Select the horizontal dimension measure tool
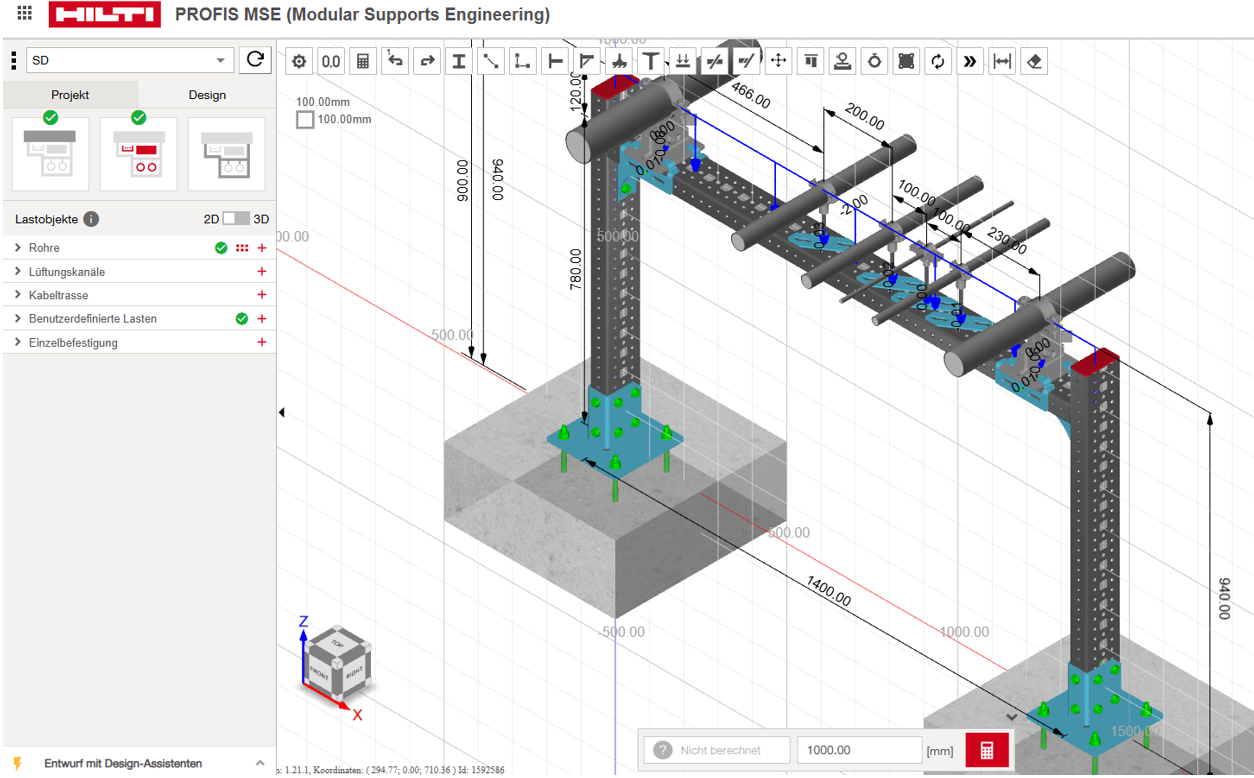This screenshot has width=1254, height=778. tap(1002, 61)
